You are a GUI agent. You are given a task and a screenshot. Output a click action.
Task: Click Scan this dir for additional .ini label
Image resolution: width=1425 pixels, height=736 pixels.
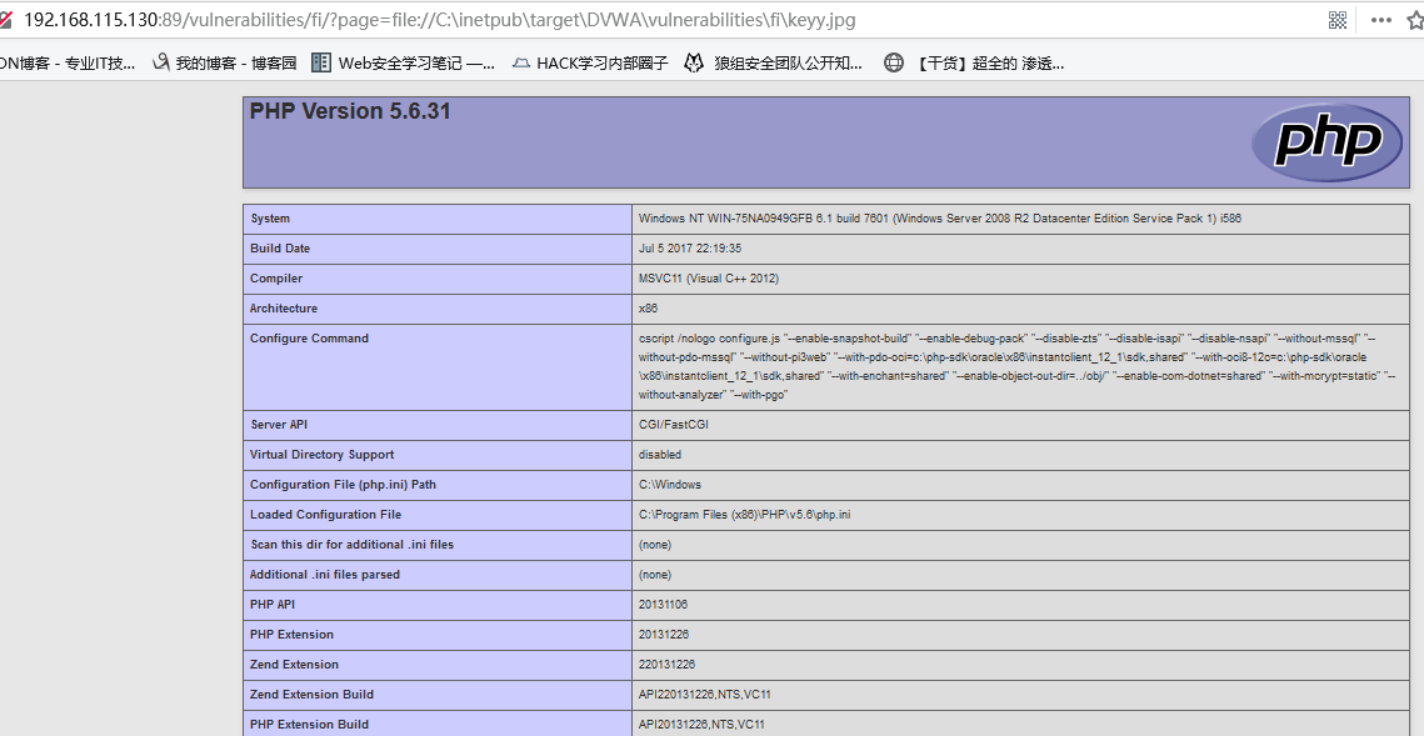pos(352,544)
